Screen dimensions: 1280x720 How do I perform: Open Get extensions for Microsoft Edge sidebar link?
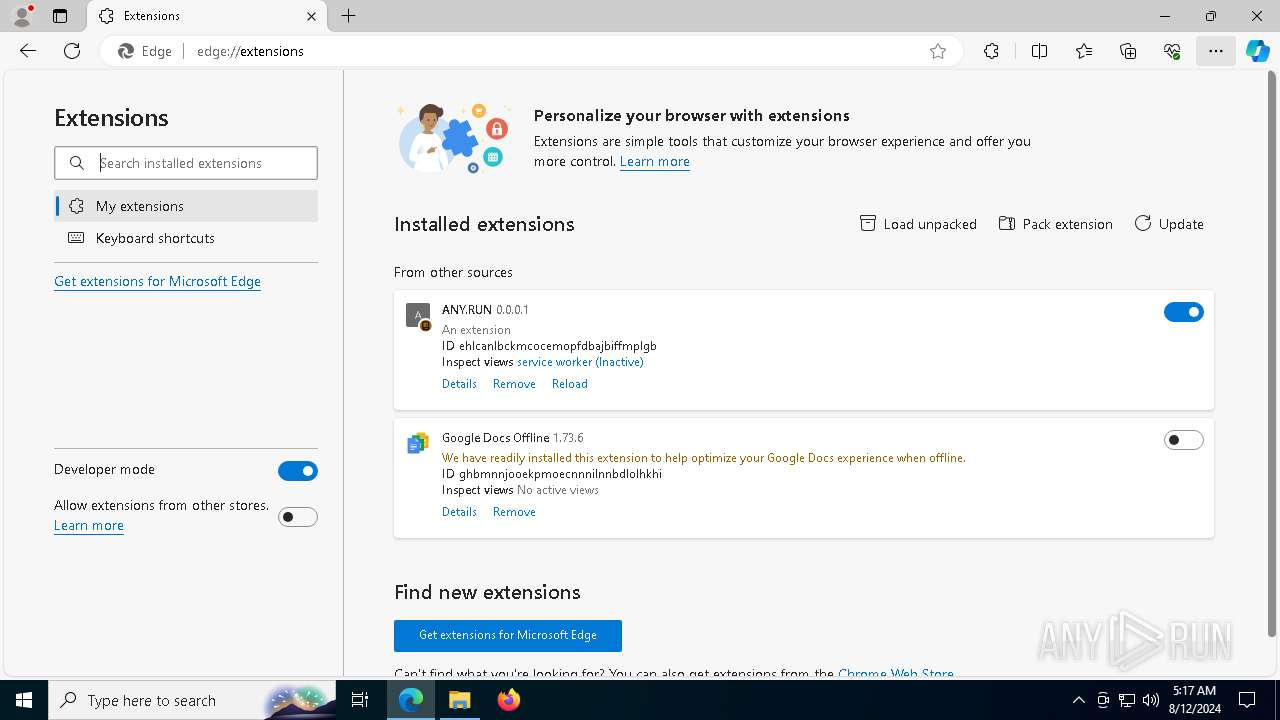157,281
